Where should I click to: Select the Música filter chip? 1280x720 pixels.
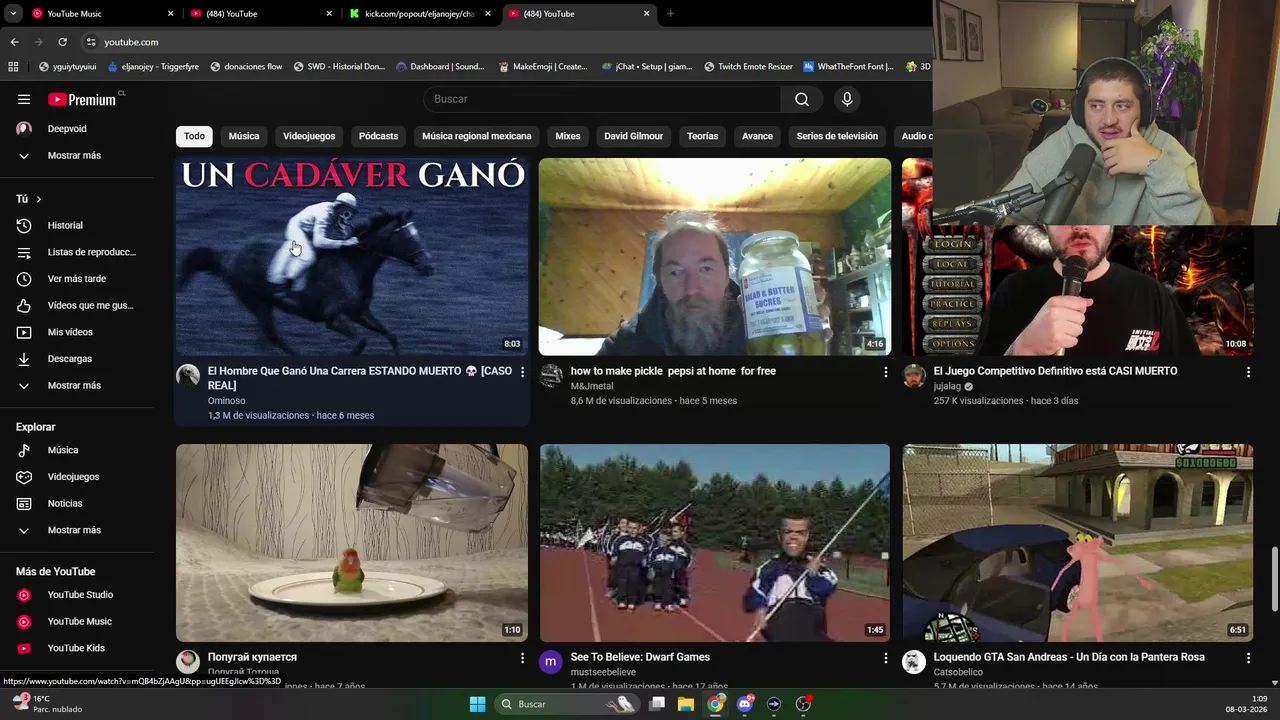[x=244, y=136]
